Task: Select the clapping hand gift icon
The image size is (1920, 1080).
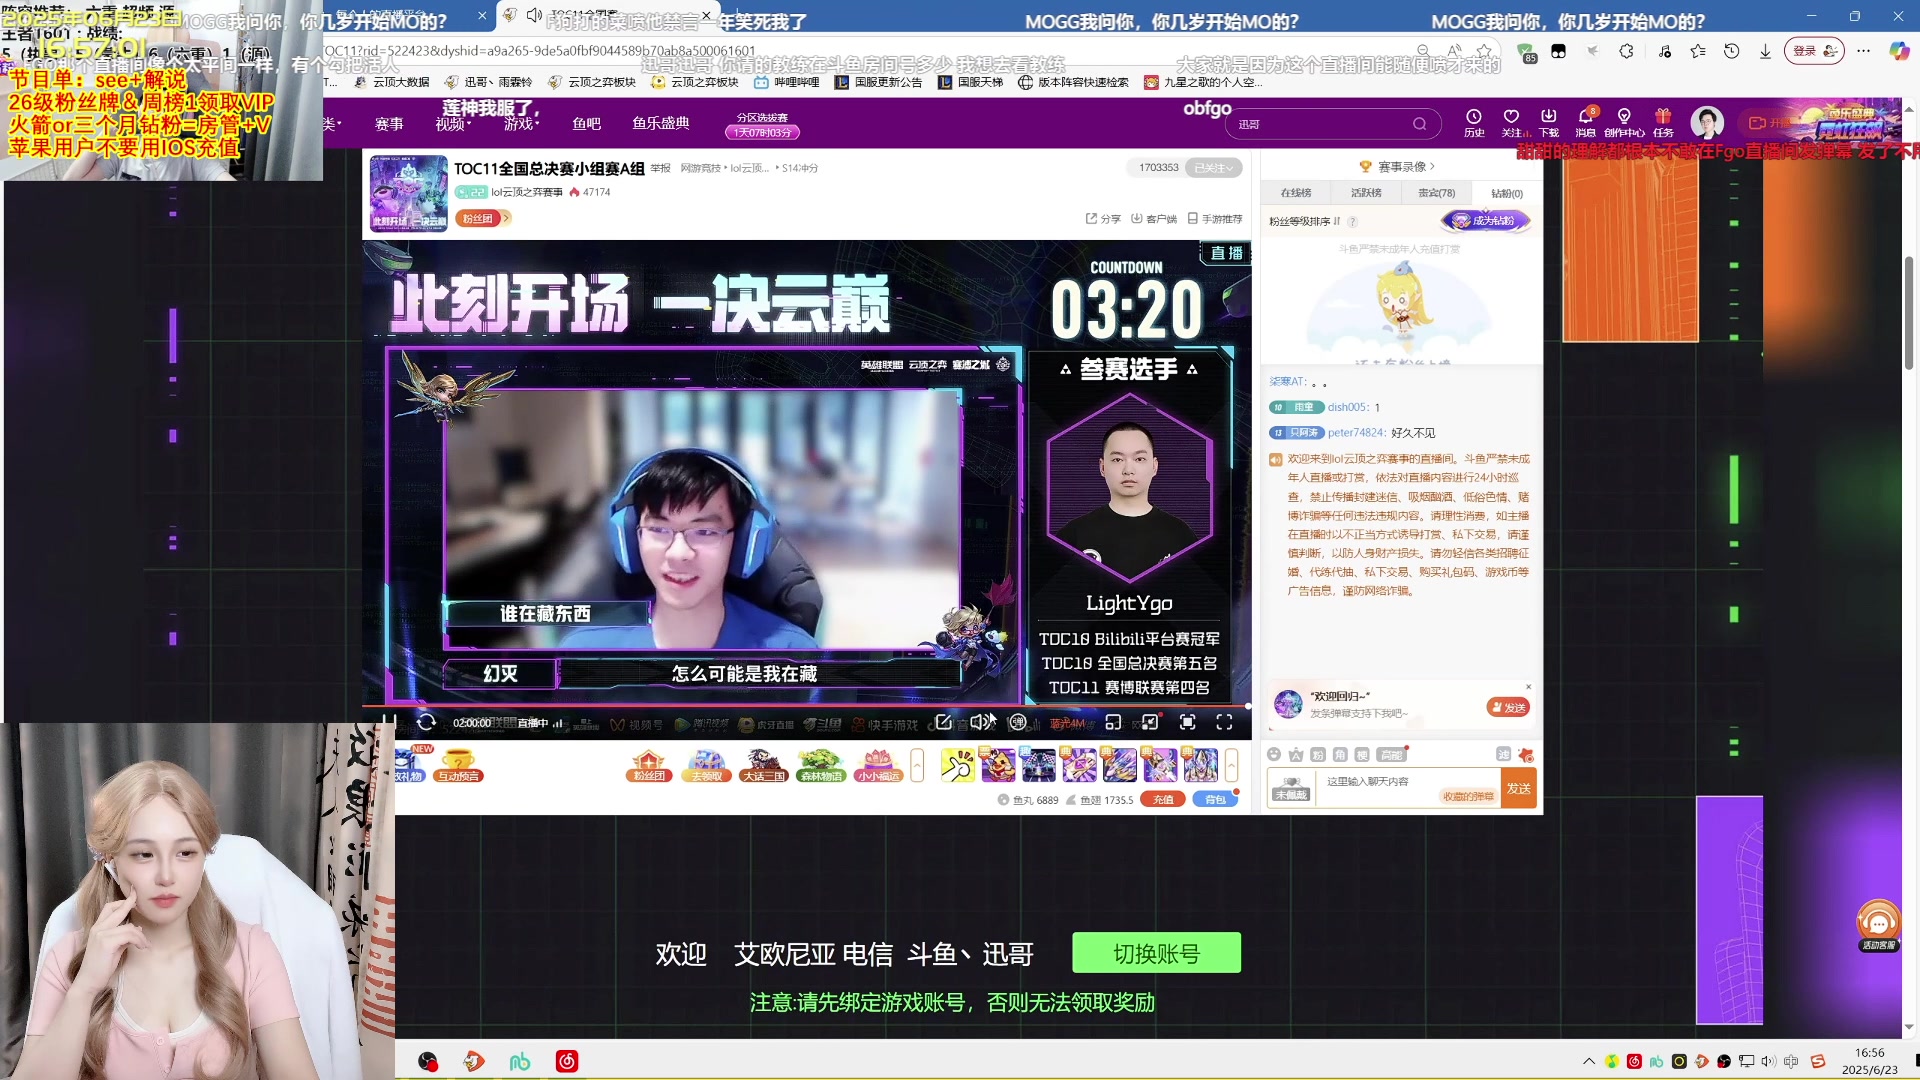Action: [957, 766]
